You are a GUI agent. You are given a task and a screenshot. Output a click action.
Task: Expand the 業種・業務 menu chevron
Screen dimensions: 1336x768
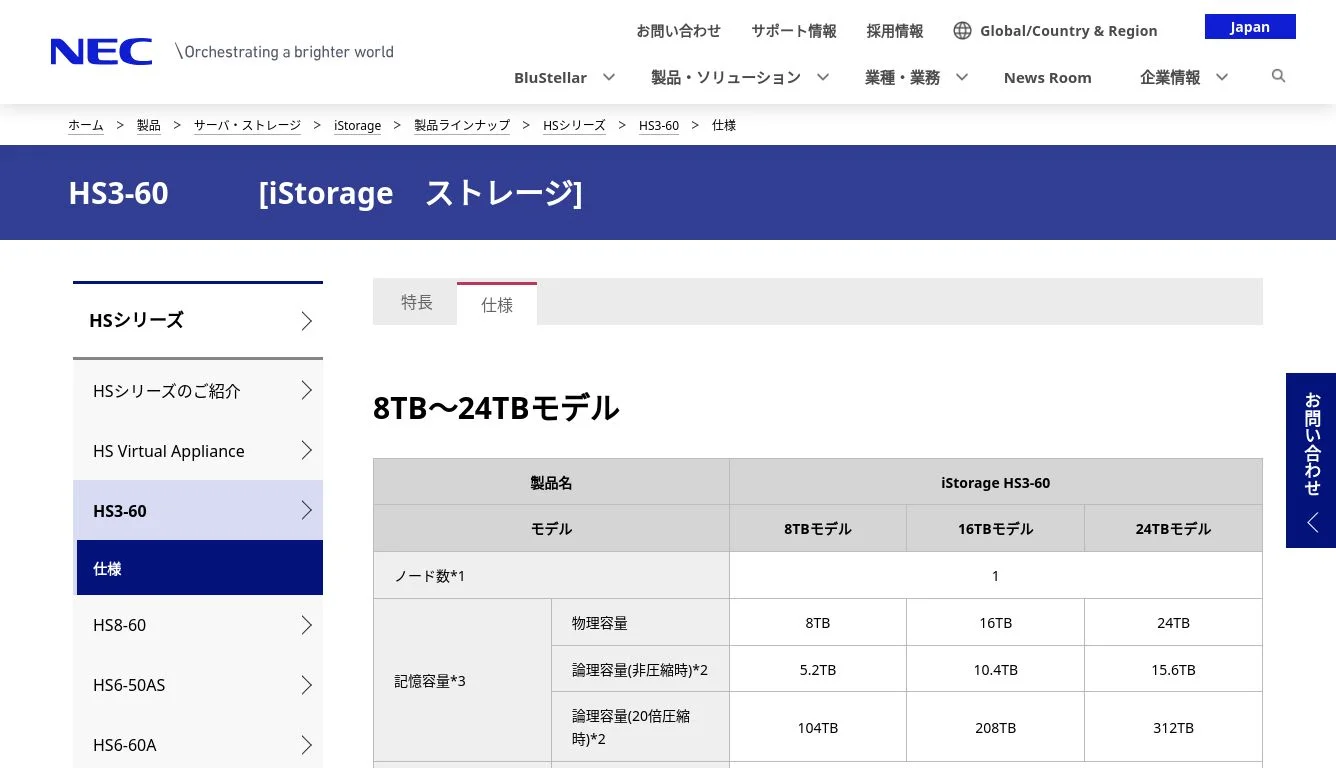[961, 77]
